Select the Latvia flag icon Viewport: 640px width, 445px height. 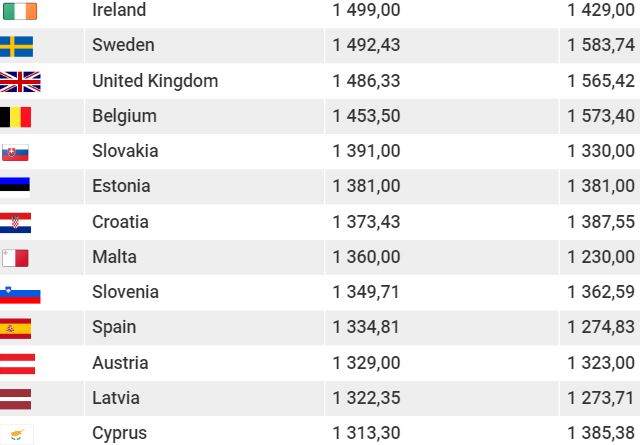[16, 399]
